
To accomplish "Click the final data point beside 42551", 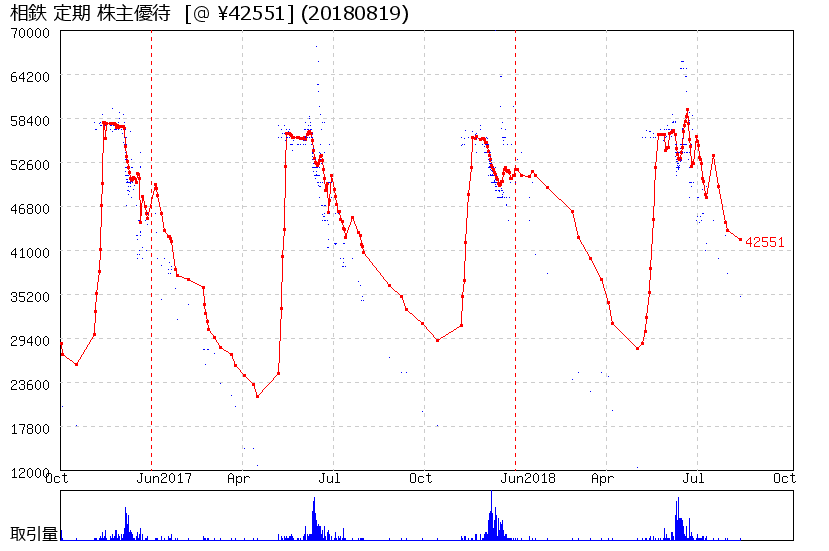I will 740,240.
